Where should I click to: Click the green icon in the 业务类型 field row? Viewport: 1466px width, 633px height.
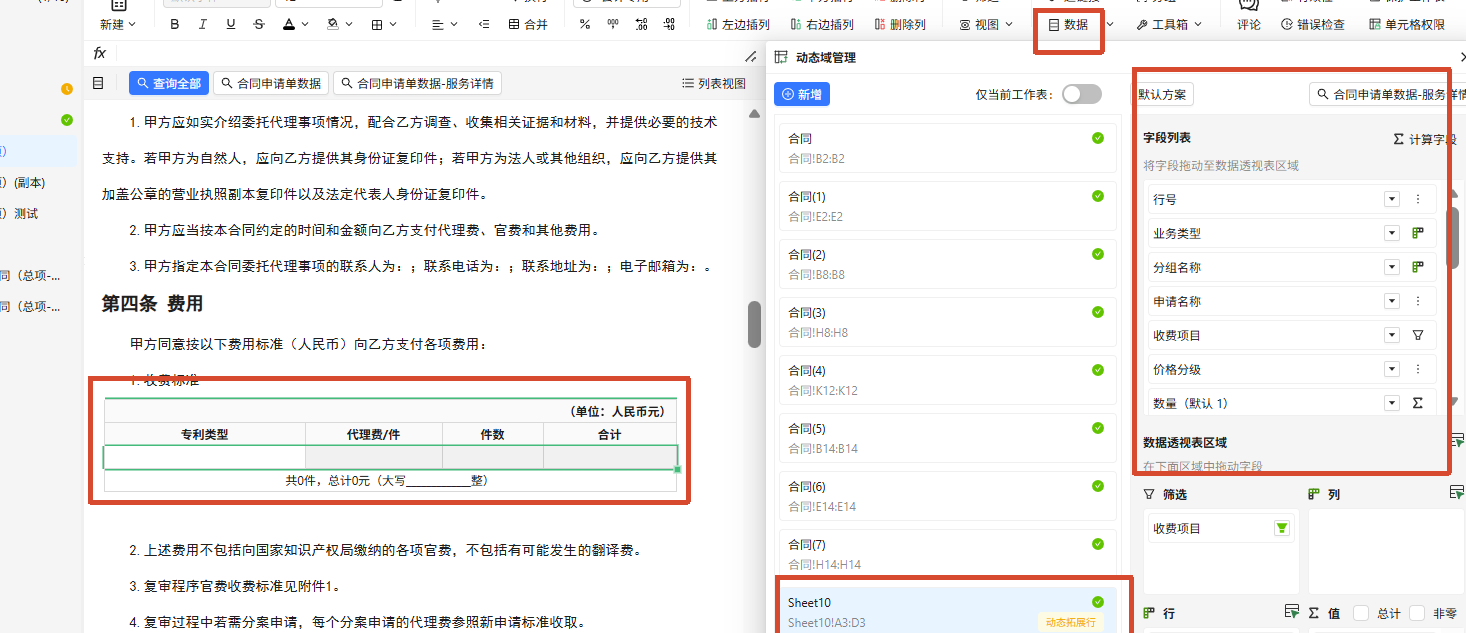tap(1417, 234)
